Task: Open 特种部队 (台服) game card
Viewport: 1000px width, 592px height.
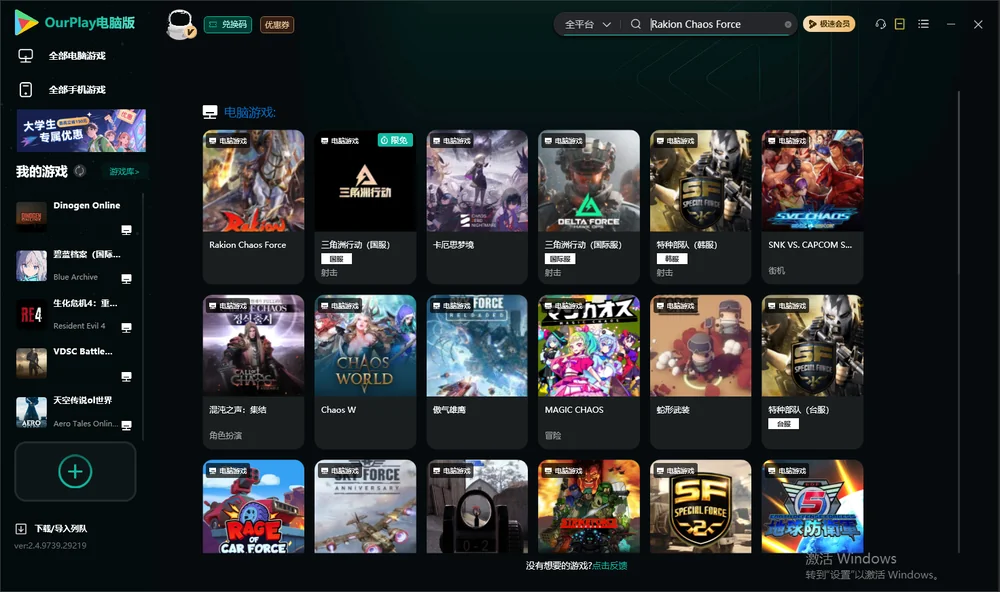Action: [x=812, y=371]
